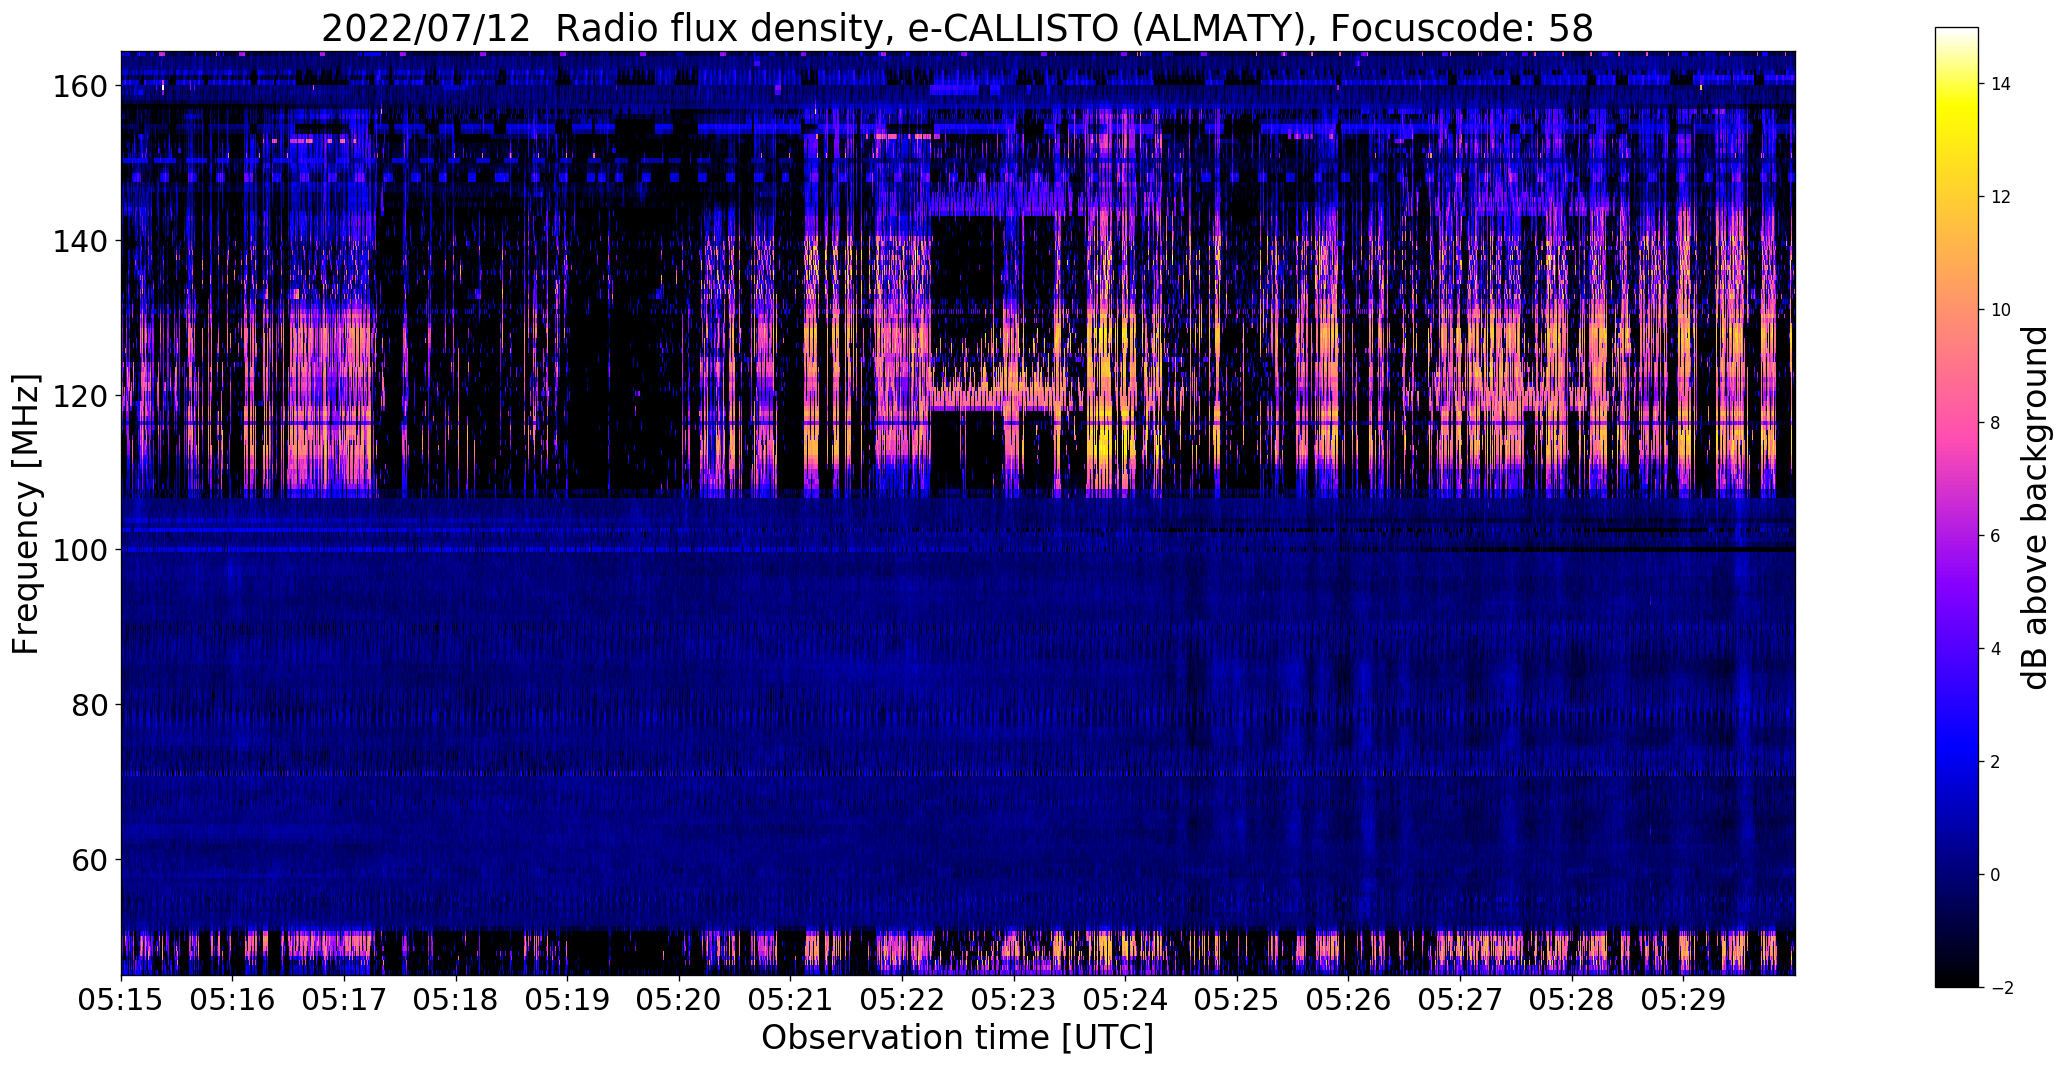
Task: Click the 05:18 time tick label
Action: click(x=456, y=1000)
